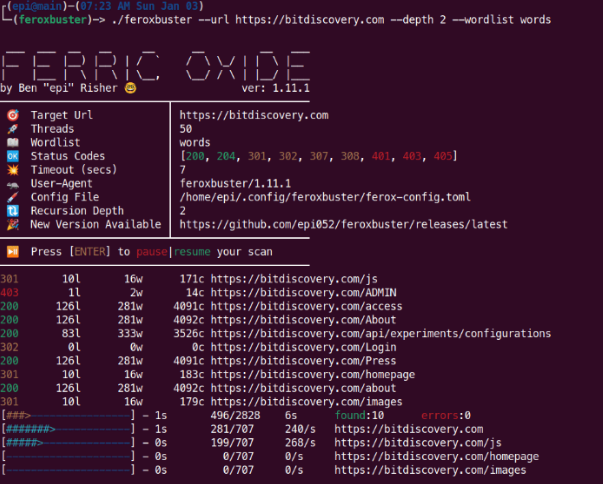Click the book emoji beside Wordlist
Viewport: 603px width, 484px height.
[x=13, y=143]
